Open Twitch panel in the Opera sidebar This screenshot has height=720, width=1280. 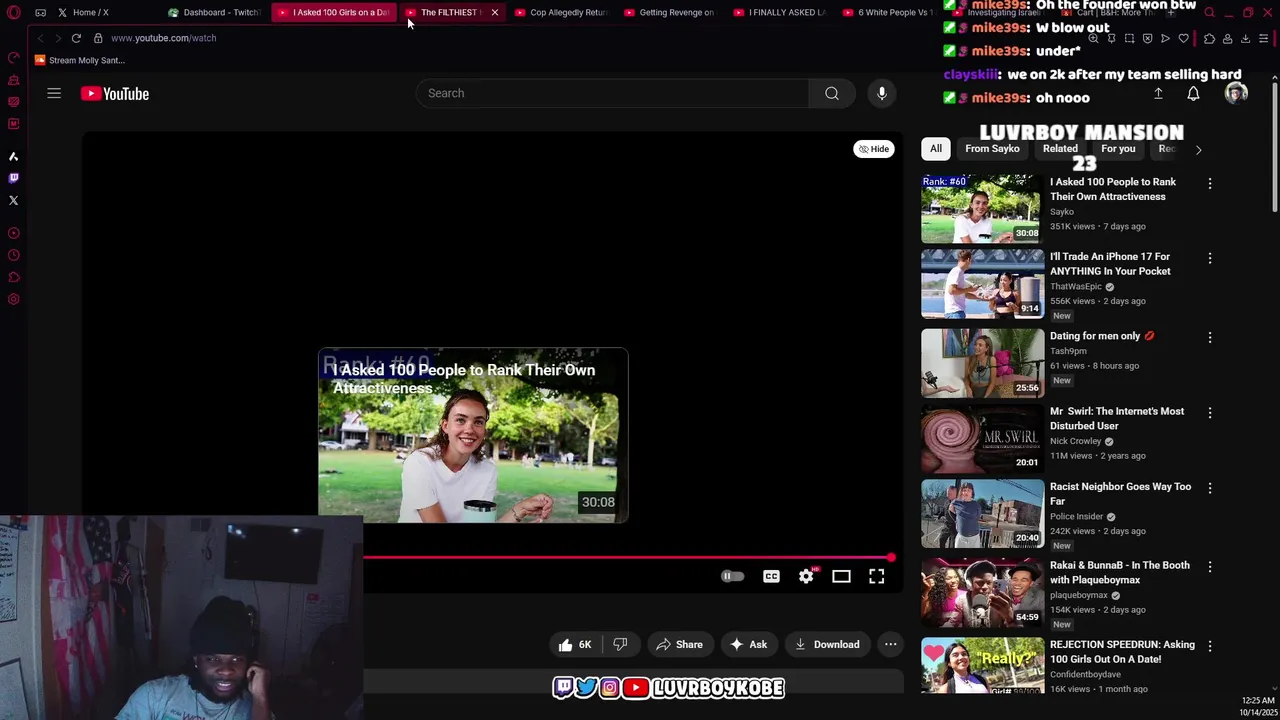tap(13, 178)
